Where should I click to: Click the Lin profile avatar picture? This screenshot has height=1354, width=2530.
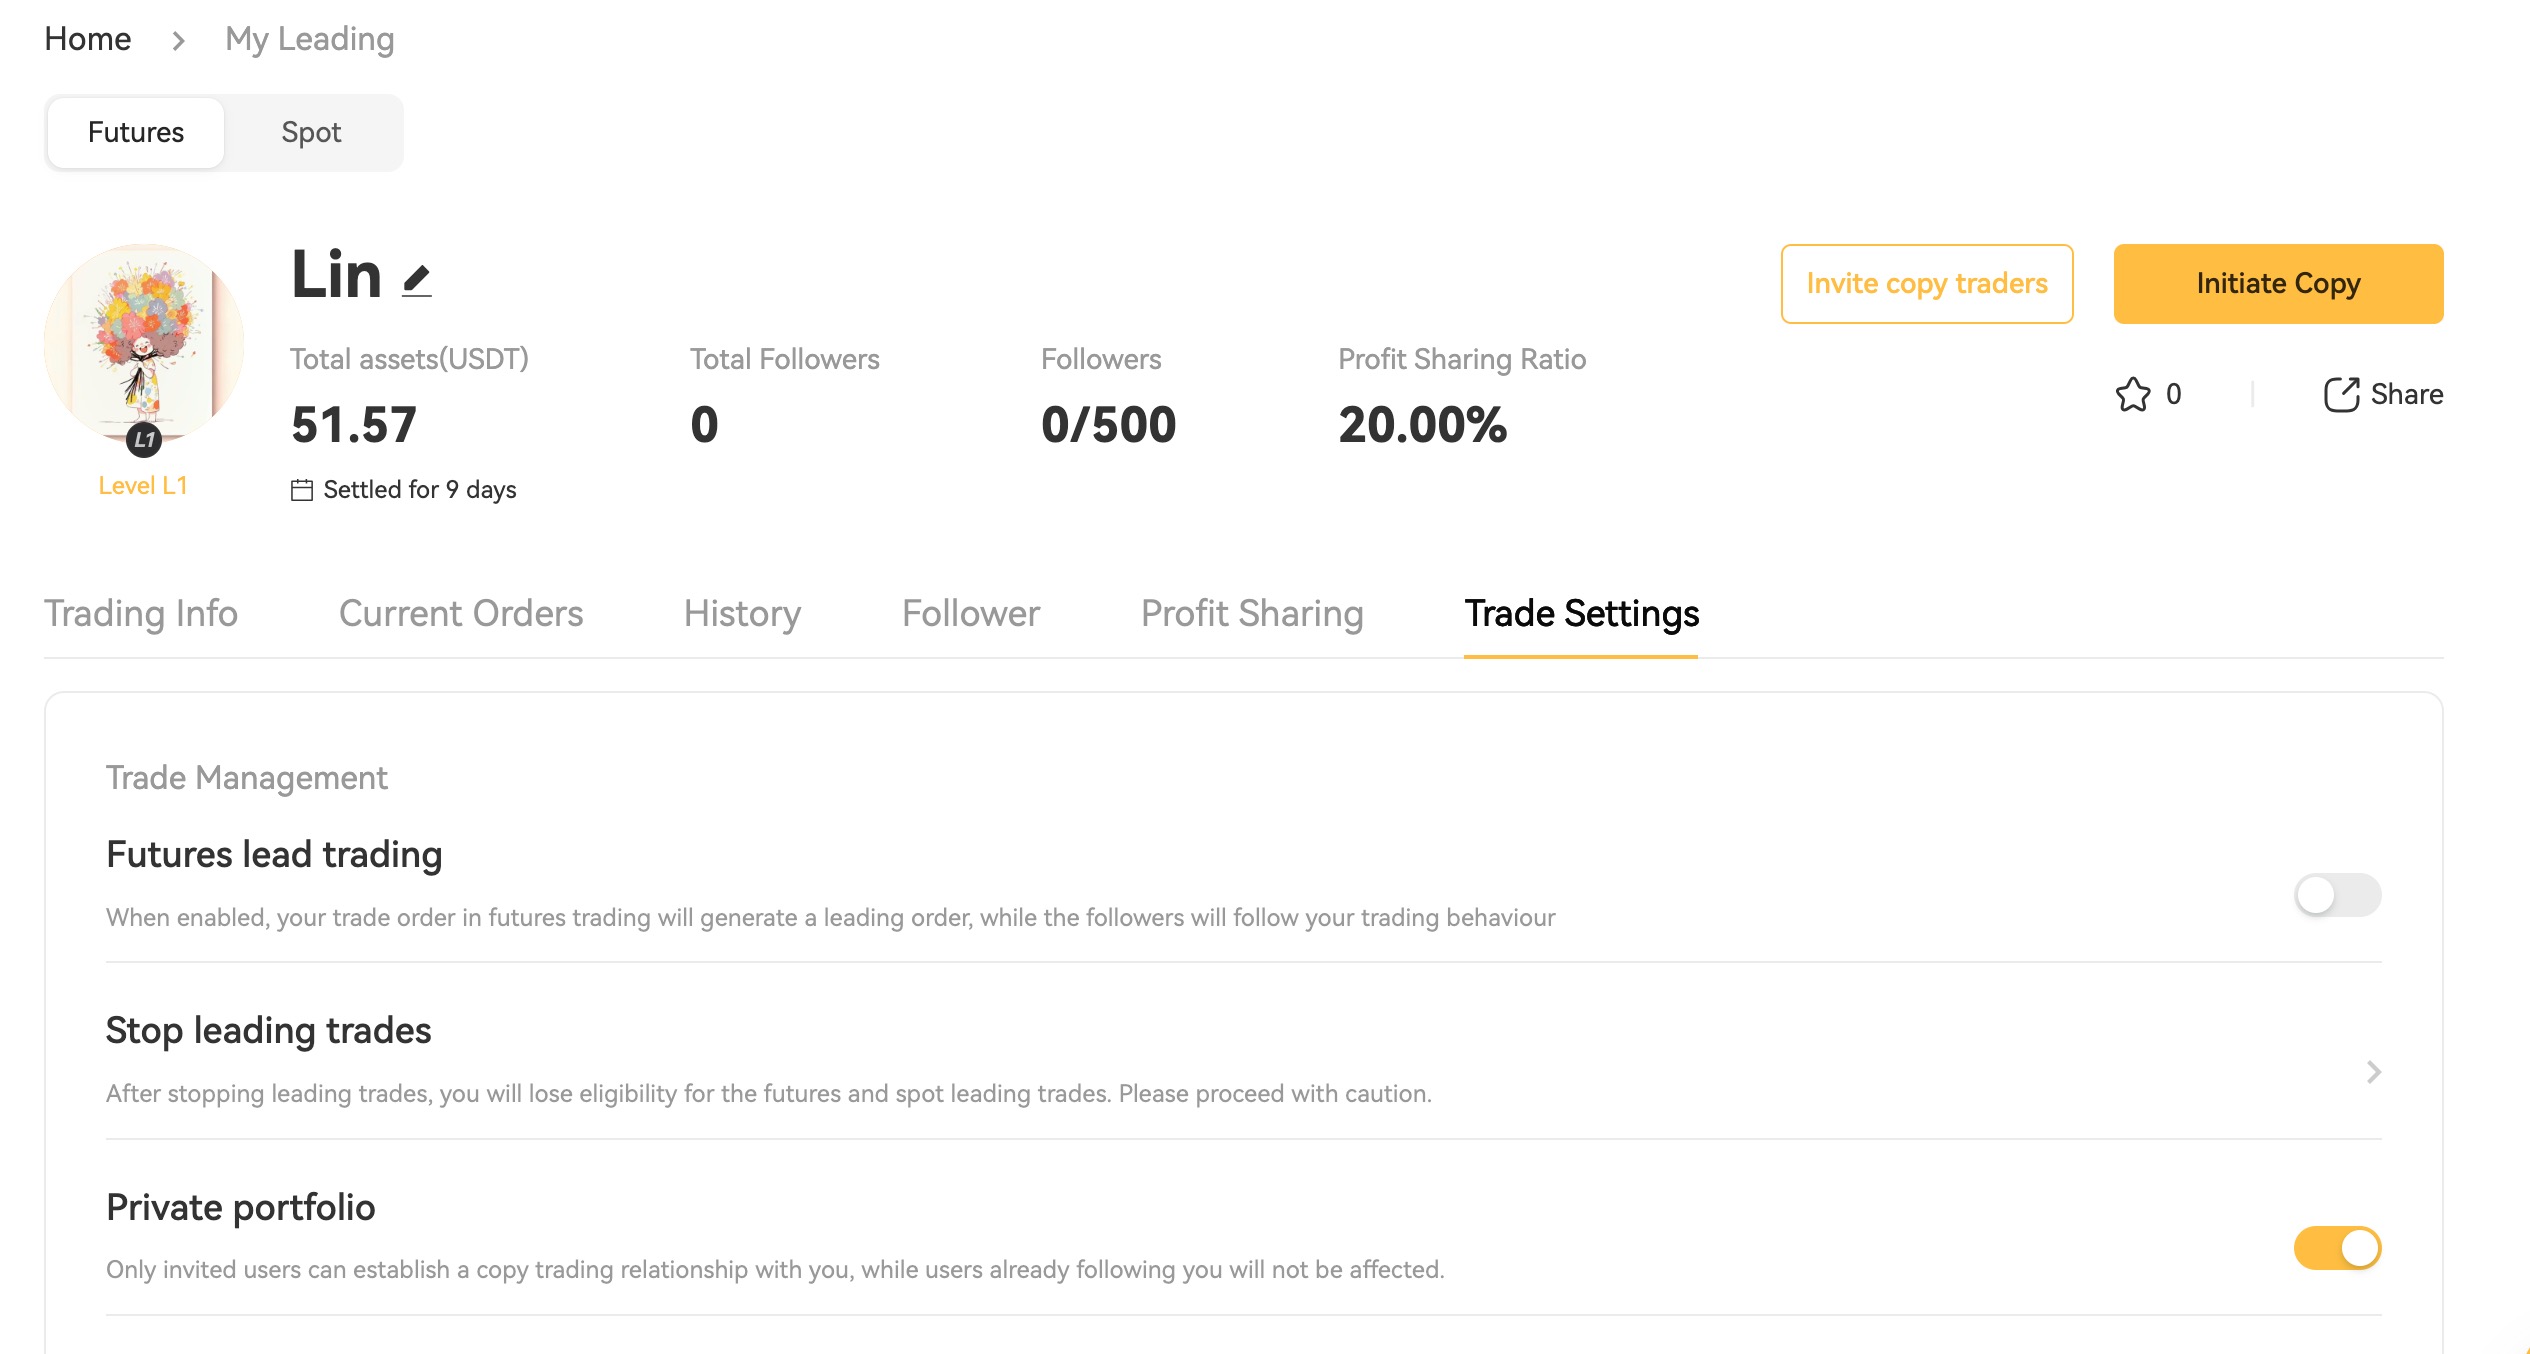click(x=143, y=338)
